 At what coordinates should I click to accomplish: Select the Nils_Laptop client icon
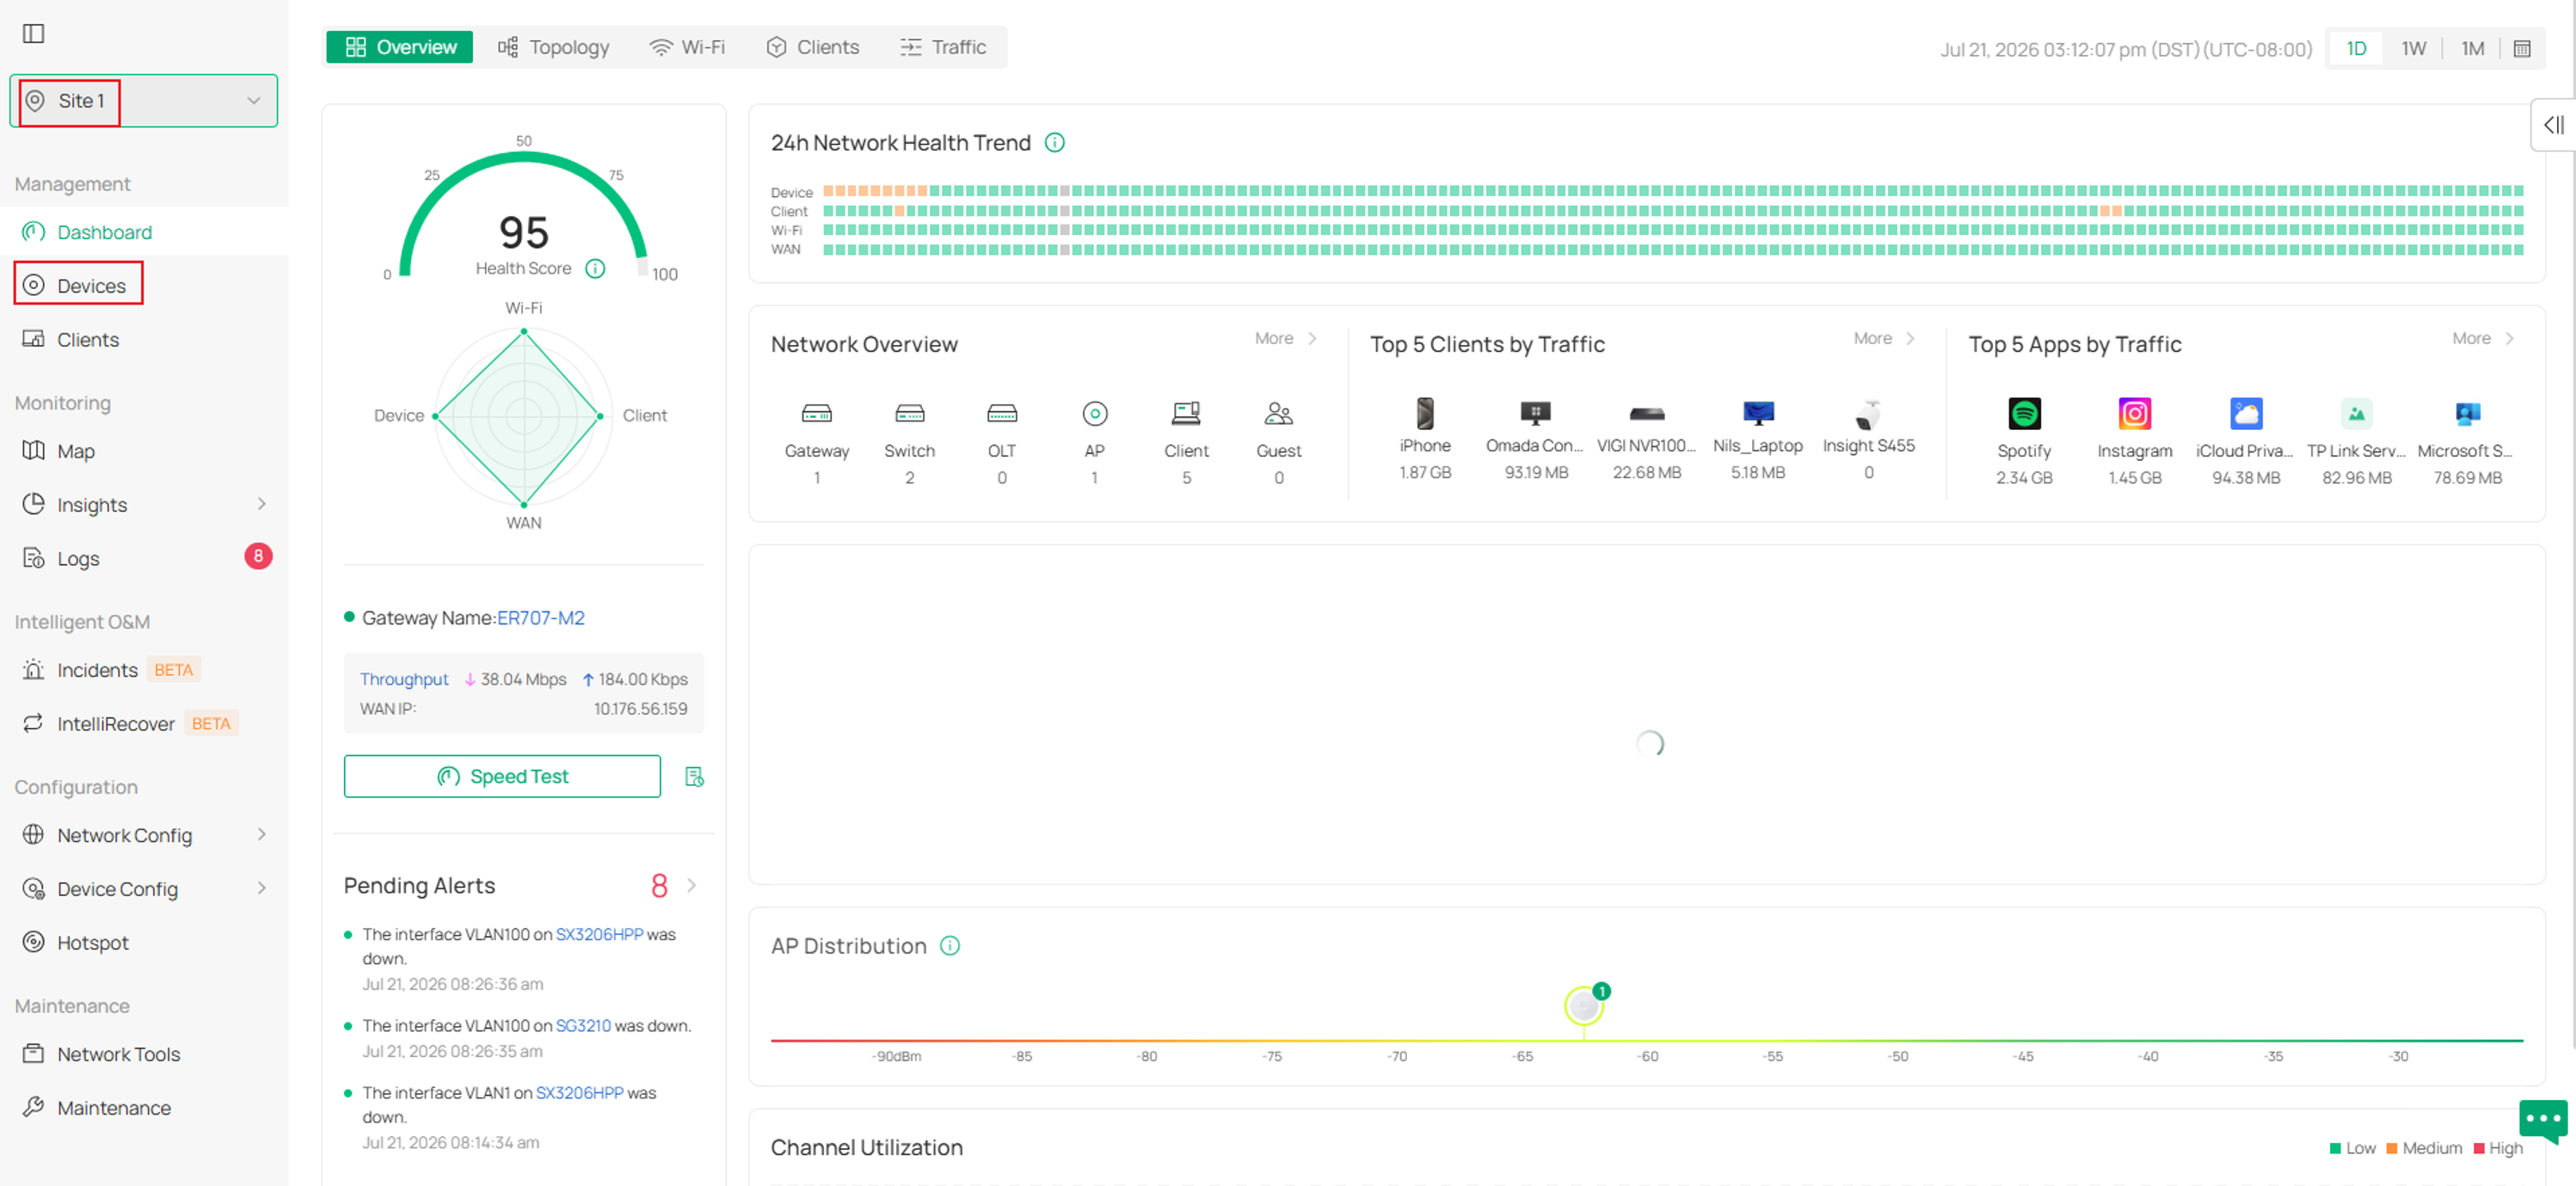click(1758, 413)
